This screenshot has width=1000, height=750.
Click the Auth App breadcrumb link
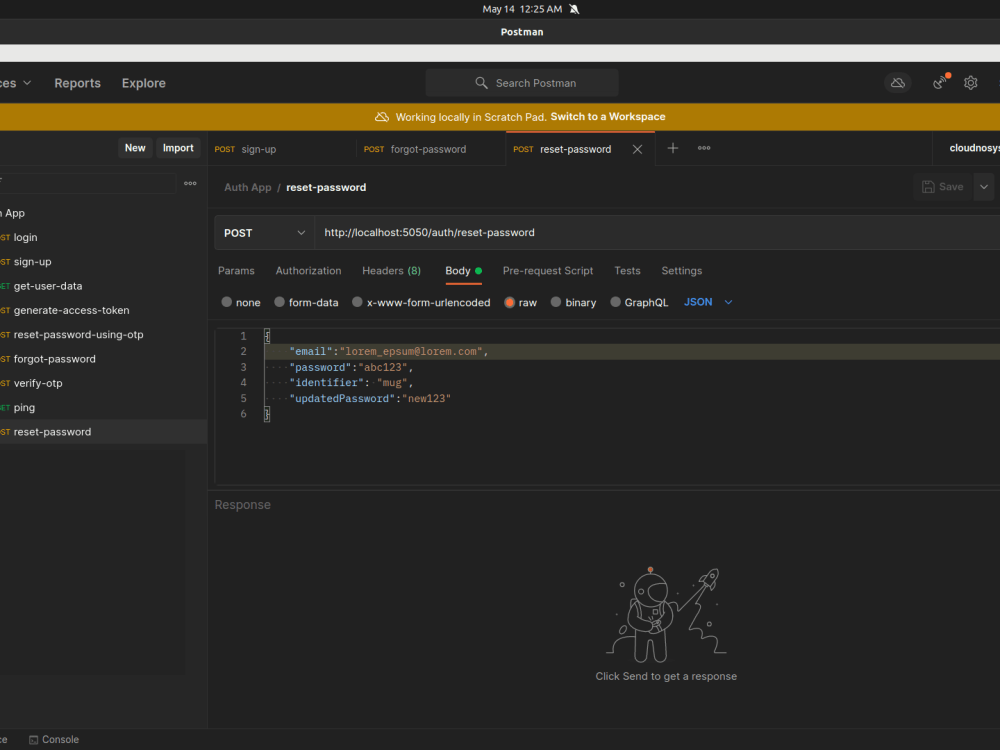247,188
